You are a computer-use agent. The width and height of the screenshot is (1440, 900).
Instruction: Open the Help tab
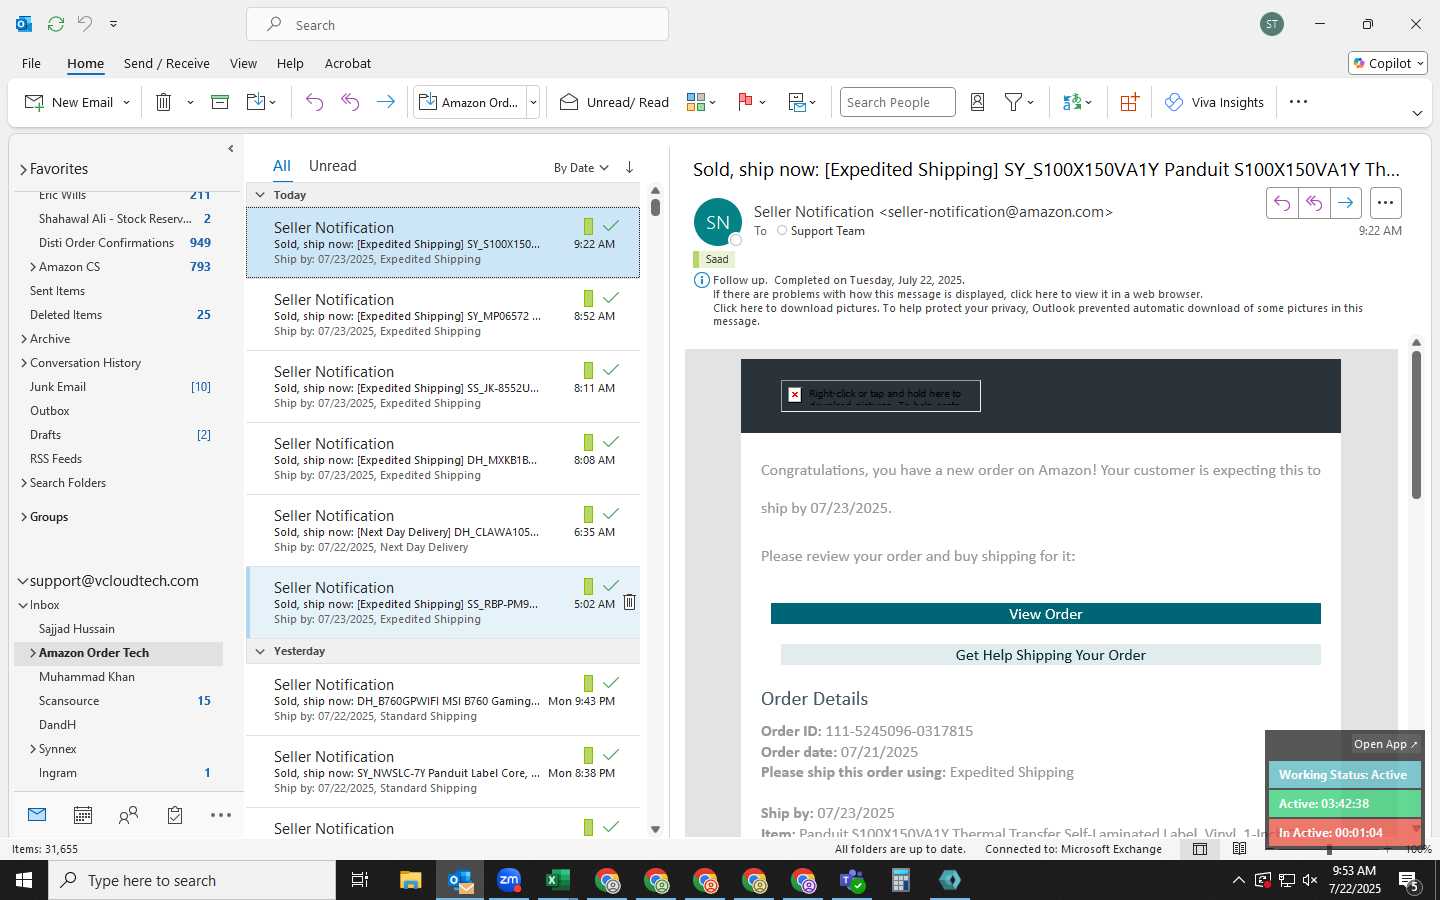click(x=290, y=63)
